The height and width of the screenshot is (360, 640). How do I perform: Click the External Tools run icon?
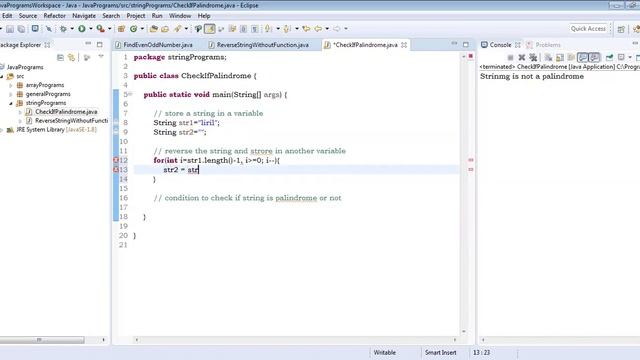click(100, 29)
